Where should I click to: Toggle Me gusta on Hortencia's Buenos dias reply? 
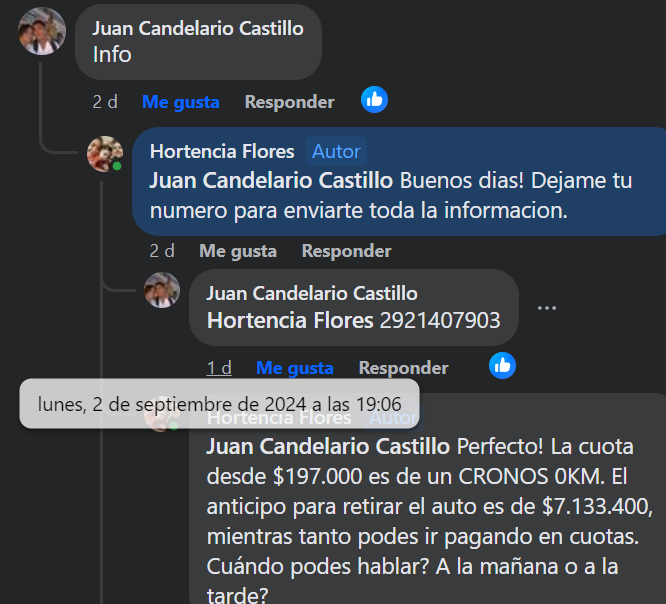coord(238,251)
